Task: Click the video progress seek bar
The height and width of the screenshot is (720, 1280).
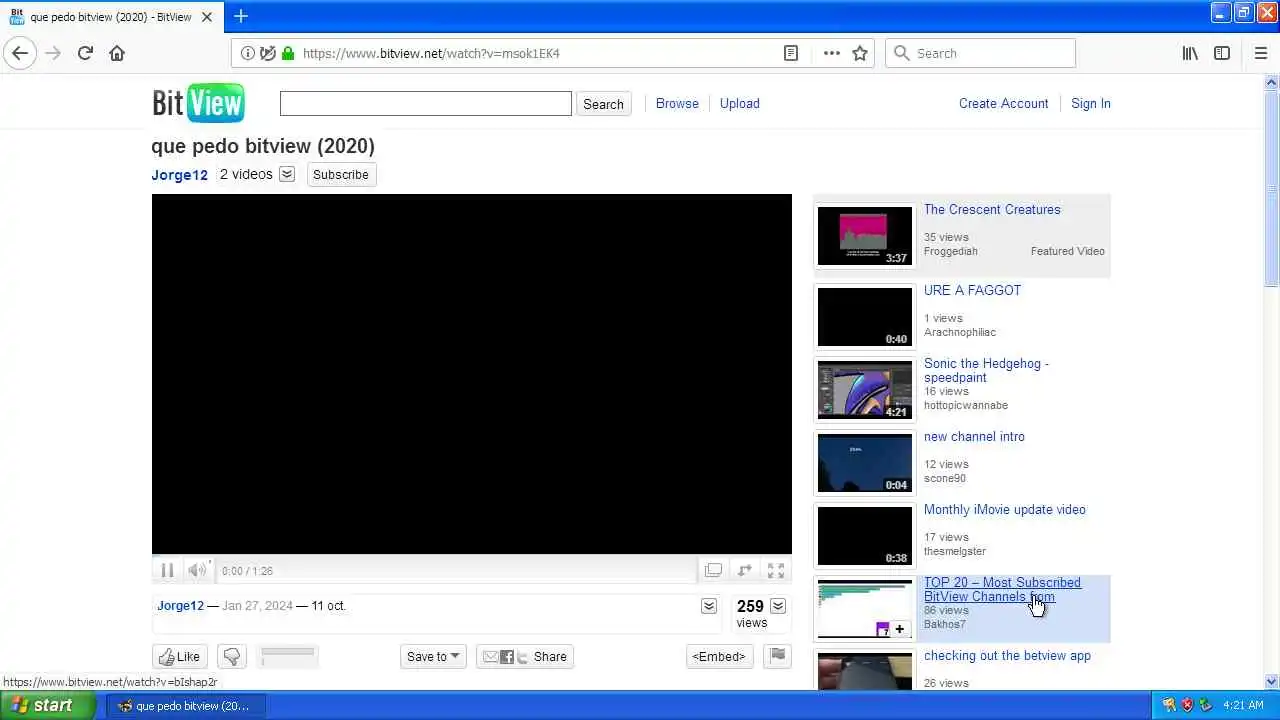Action: pyautogui.click(x=472, y=556)
